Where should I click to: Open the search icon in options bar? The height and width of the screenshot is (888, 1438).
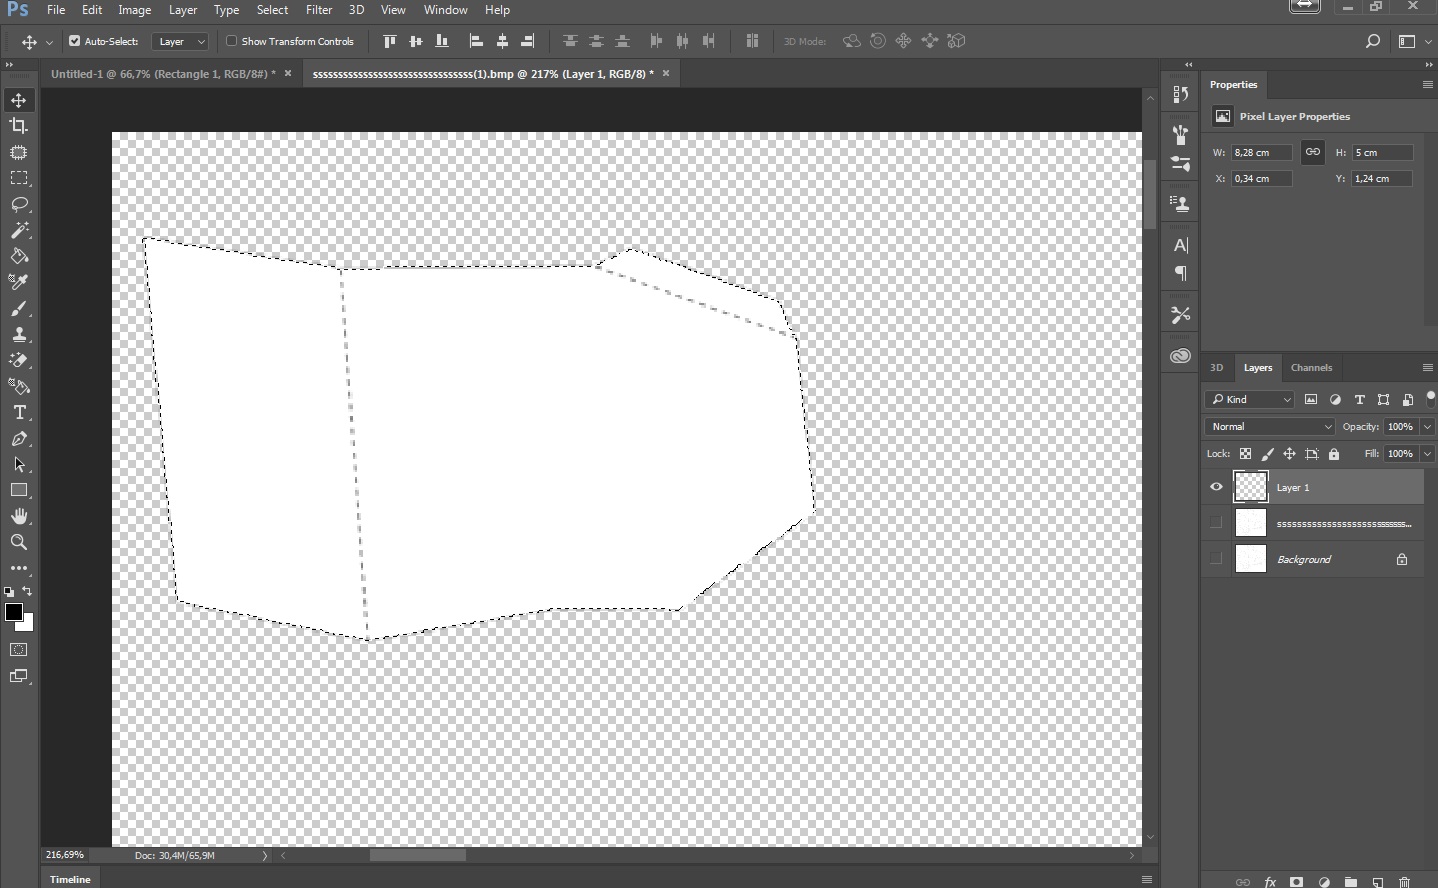1373,41
